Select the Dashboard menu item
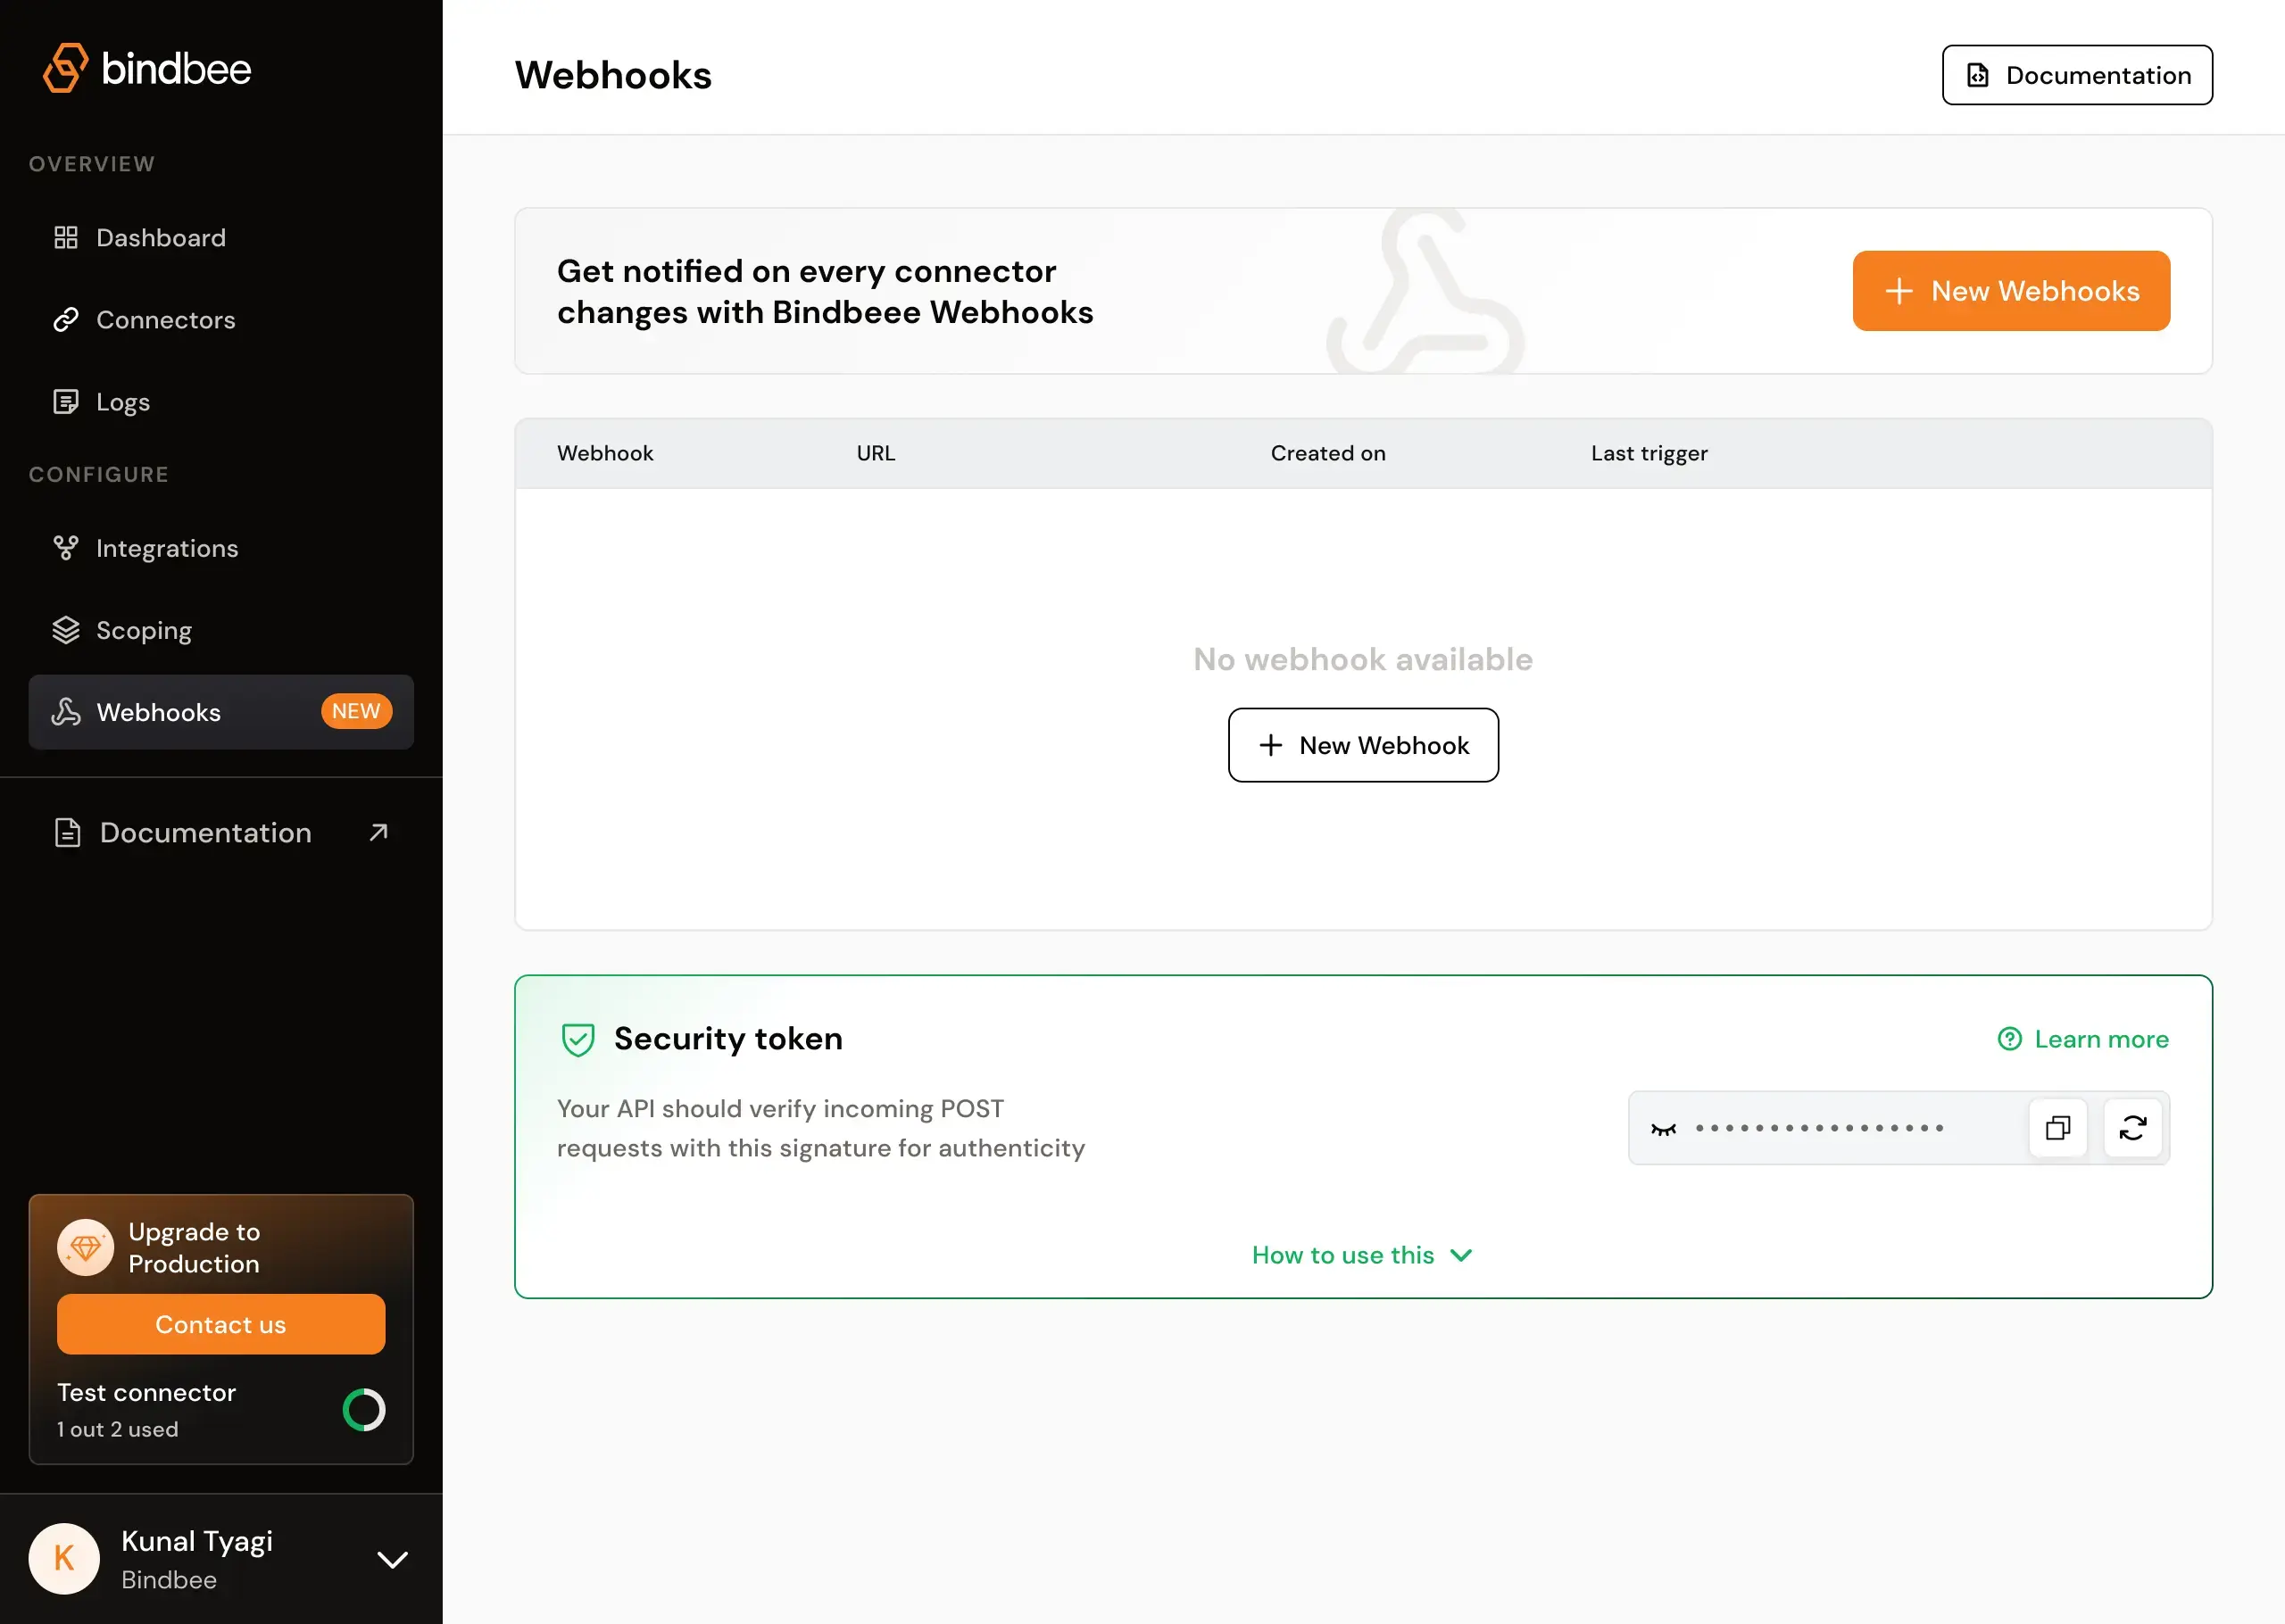 pyautogui.click(x=160, y=237)
